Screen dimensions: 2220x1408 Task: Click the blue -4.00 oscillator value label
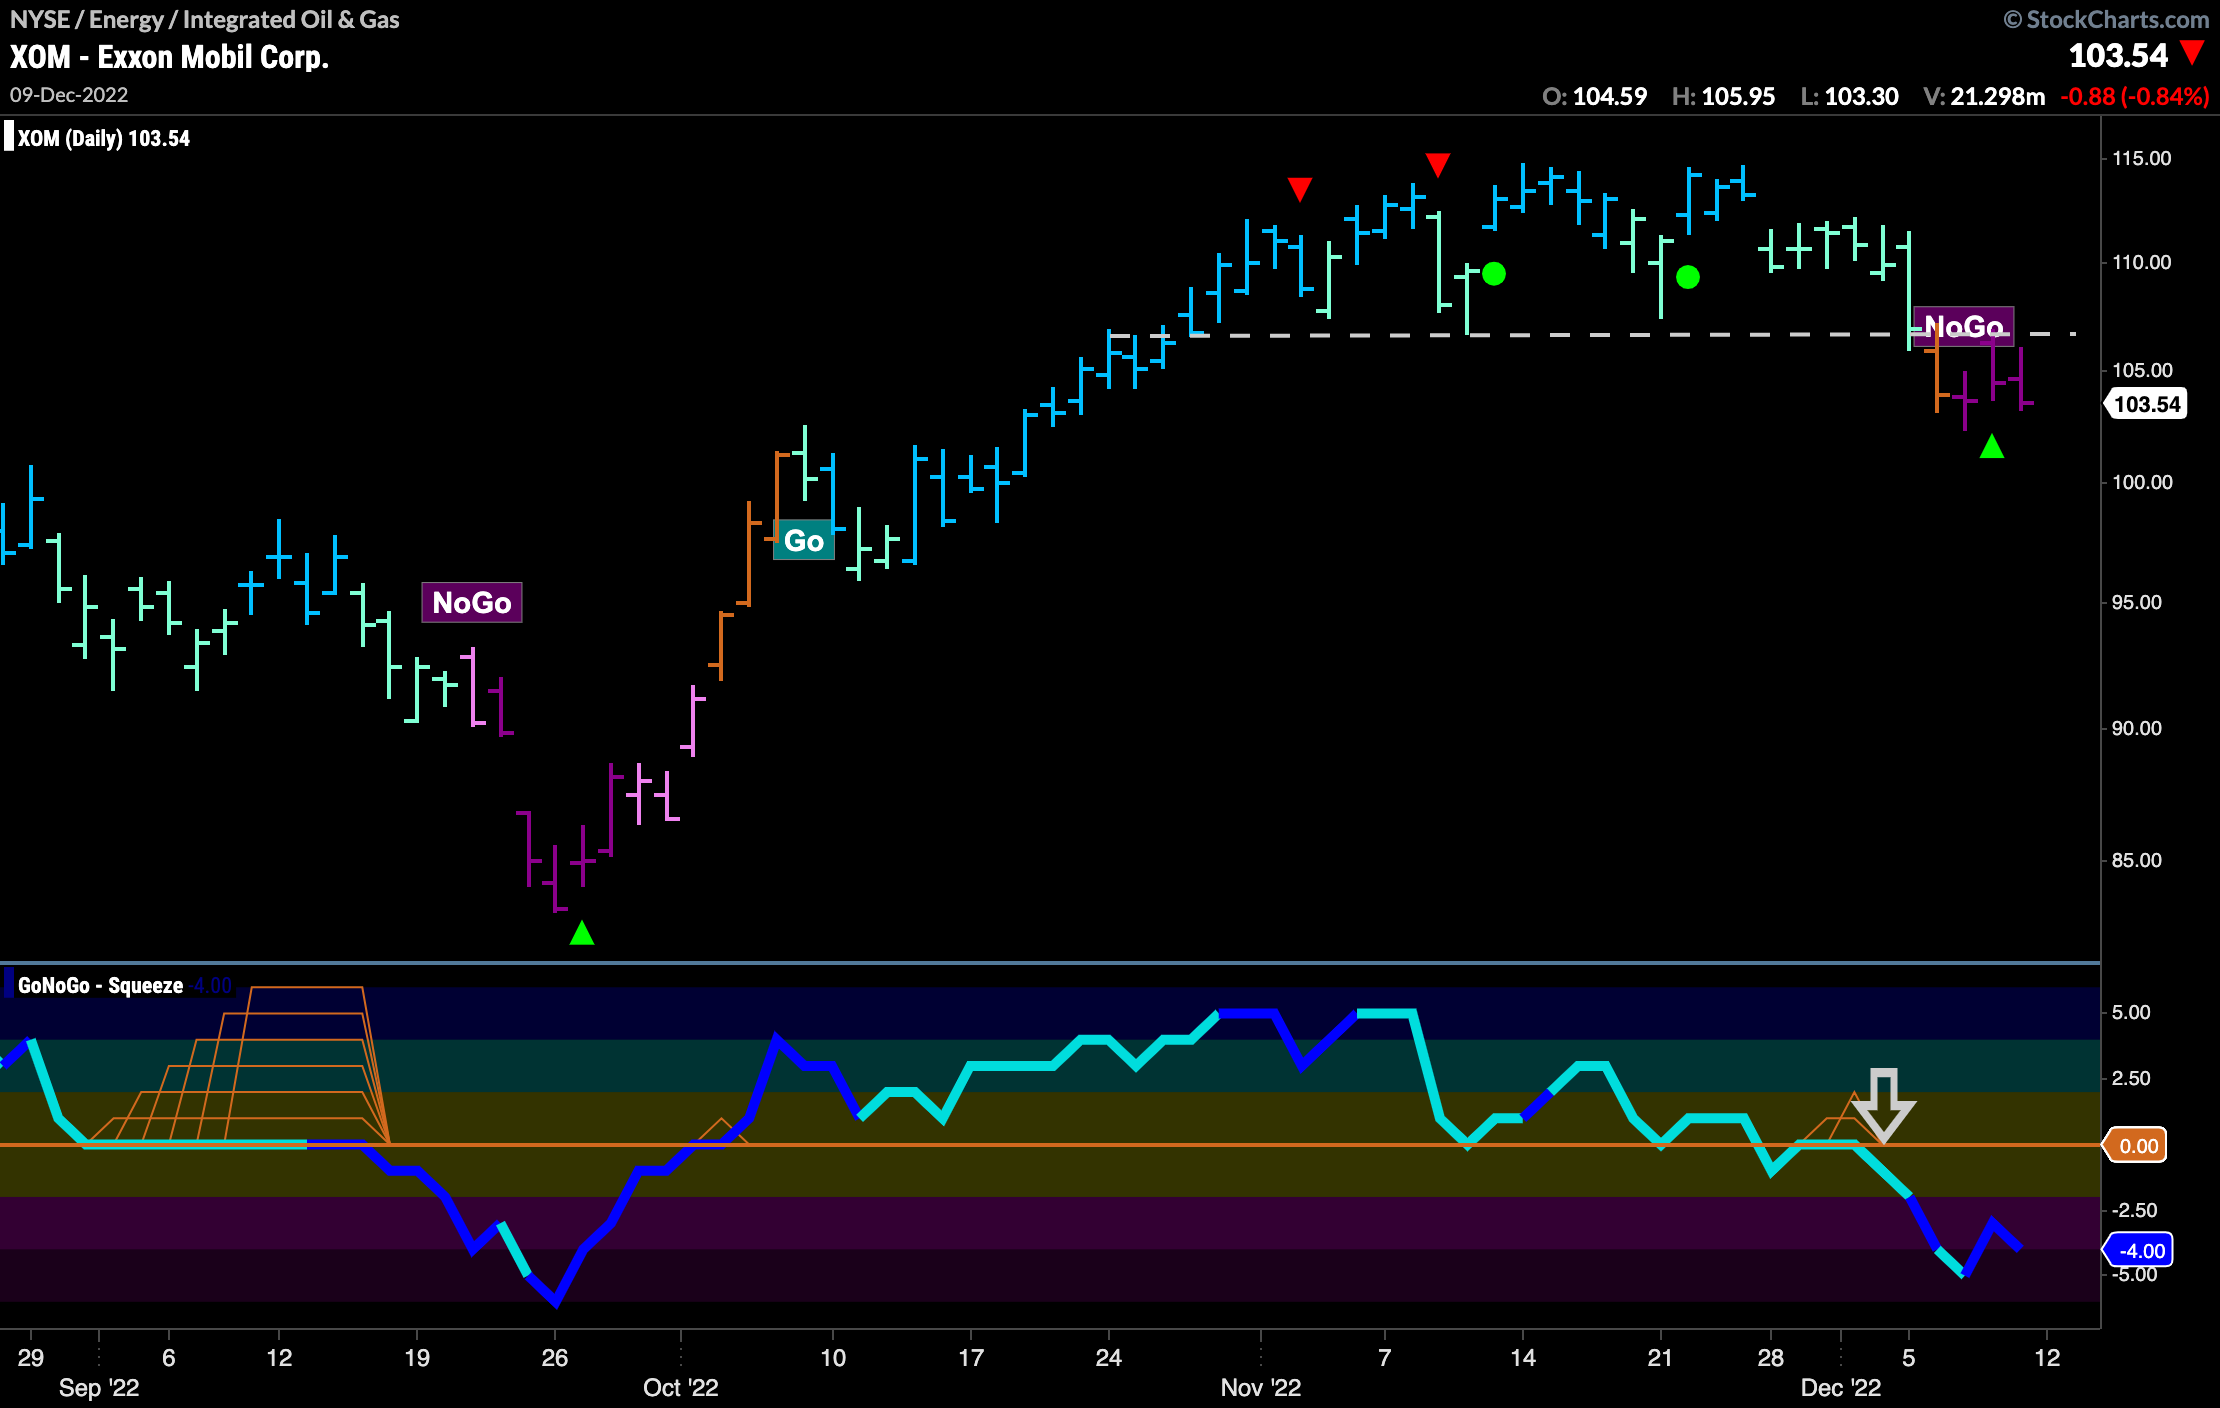(x=2139, y=1251)
